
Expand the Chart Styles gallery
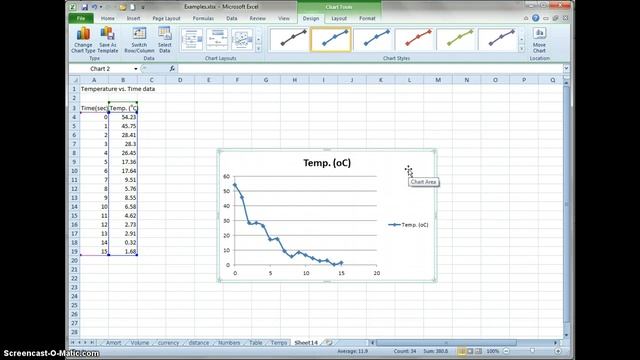tap(522, 49)
